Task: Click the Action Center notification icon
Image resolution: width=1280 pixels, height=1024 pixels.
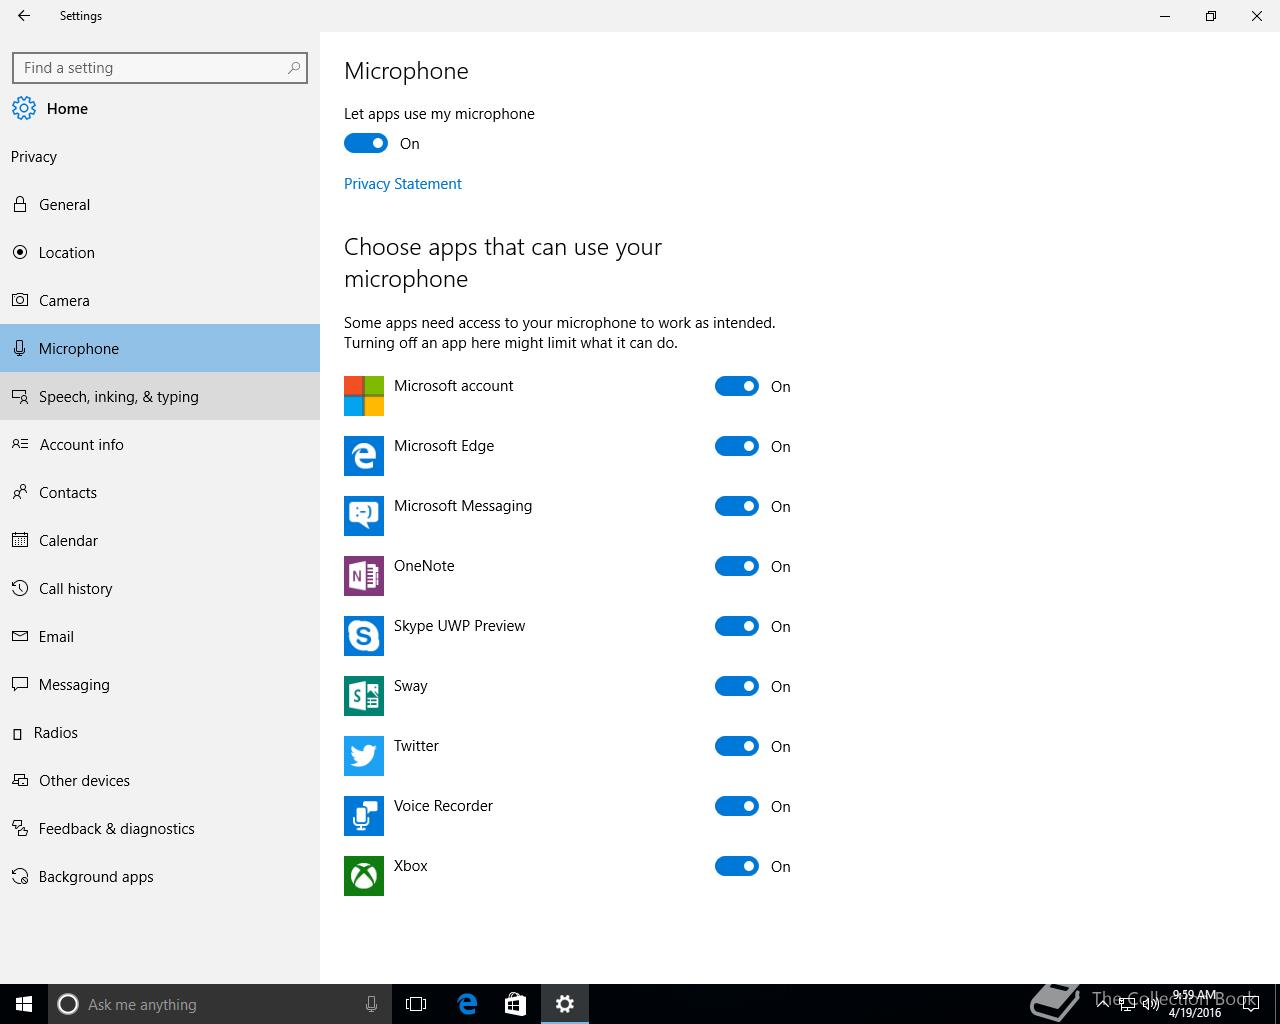Action: coord(1253,1004)
